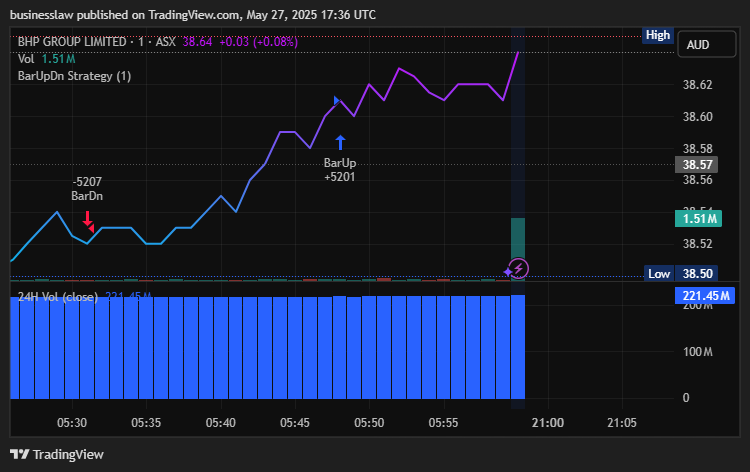This screenshot has height=472, width=750.
Task: Click the Vol 1.51 M indicator legend
Action: (x=46, y=59)
